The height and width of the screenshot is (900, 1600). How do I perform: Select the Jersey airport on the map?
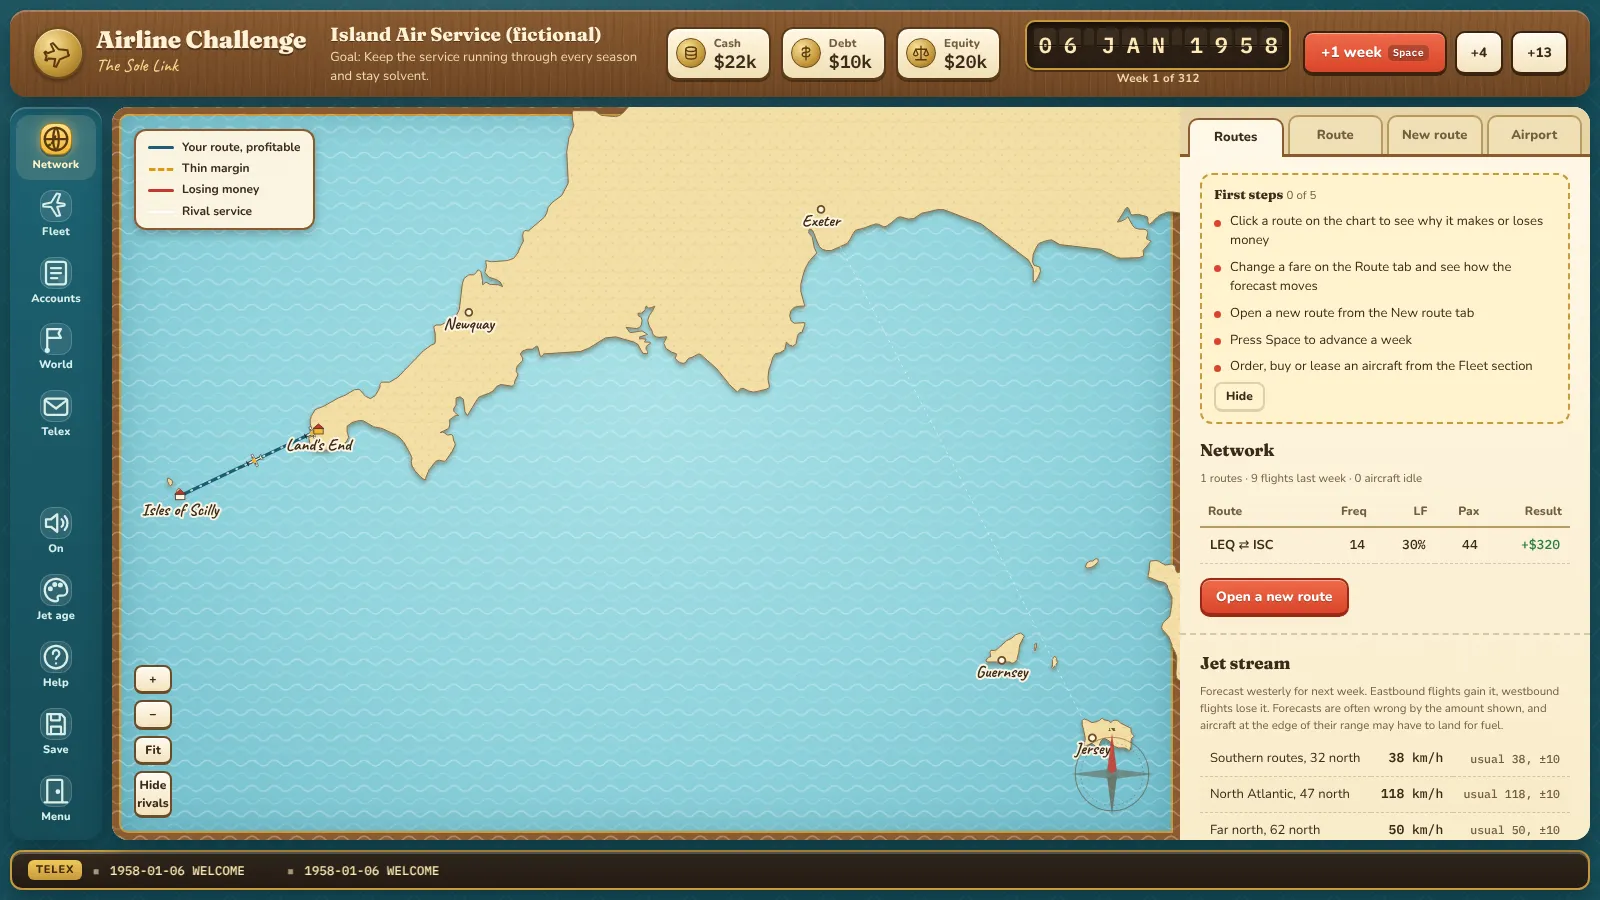click(x=1092, y=738)
